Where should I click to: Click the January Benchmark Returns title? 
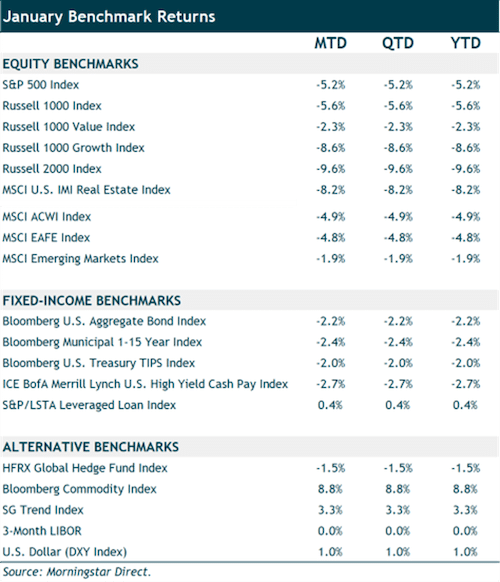[109, 17]
